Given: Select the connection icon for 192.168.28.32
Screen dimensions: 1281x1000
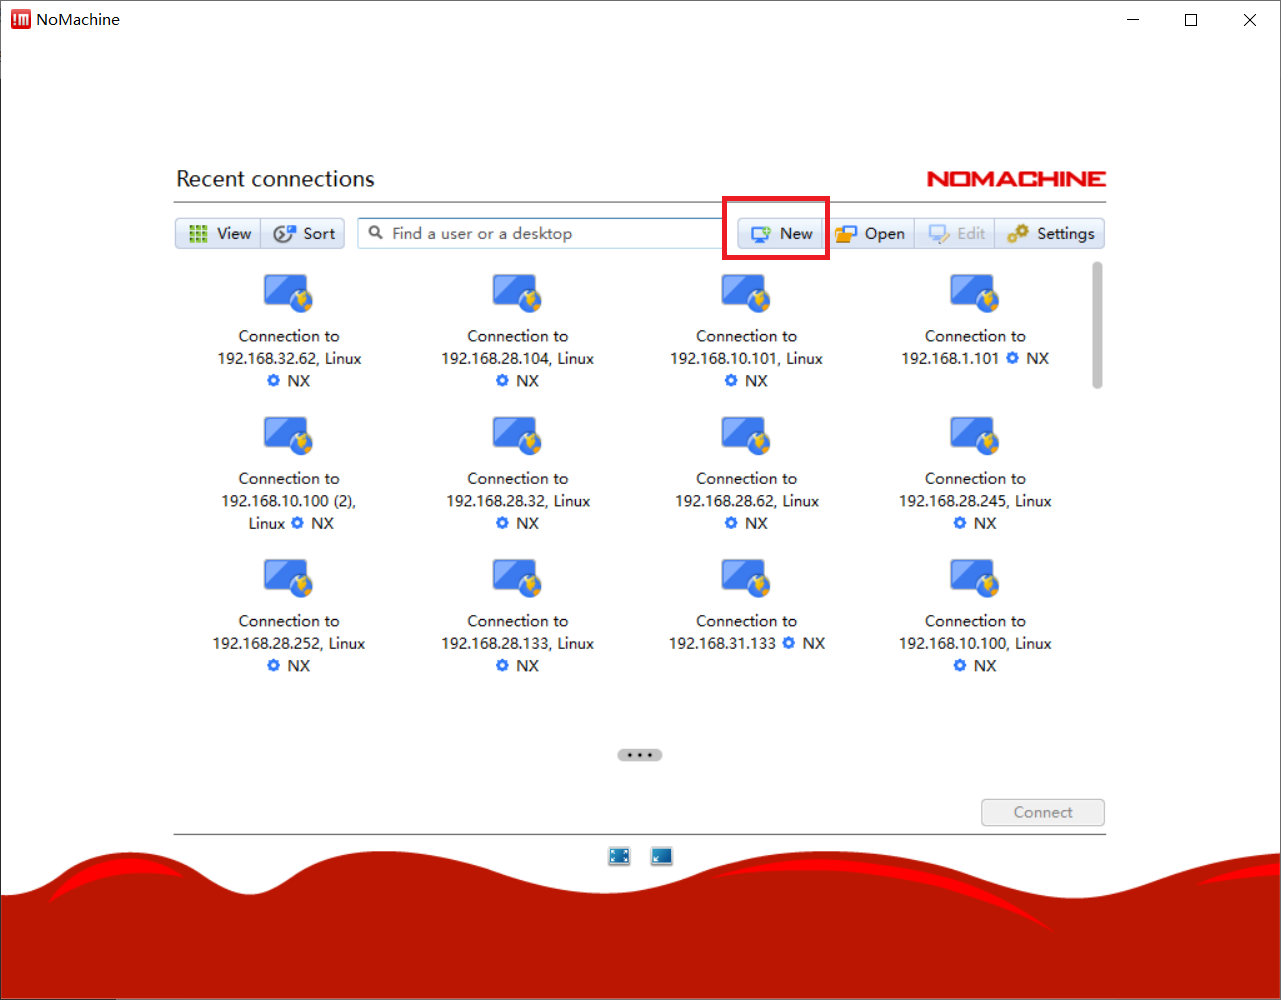Looking at the screenshot, I should tap(518, 436).
